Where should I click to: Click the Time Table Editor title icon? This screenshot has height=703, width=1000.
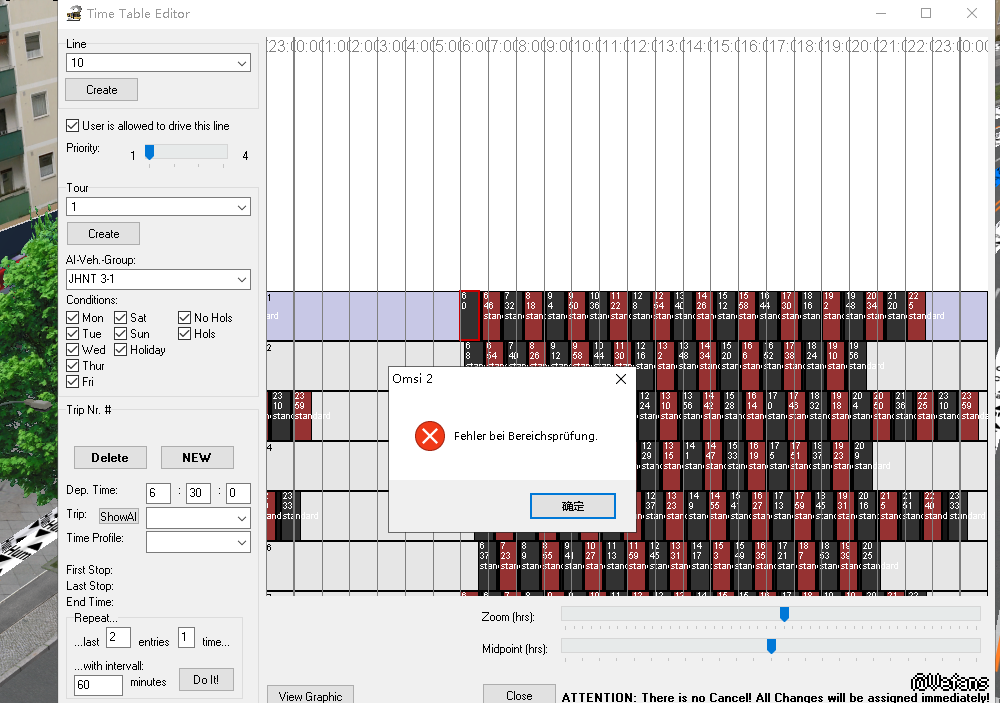[x=74, y=14]
